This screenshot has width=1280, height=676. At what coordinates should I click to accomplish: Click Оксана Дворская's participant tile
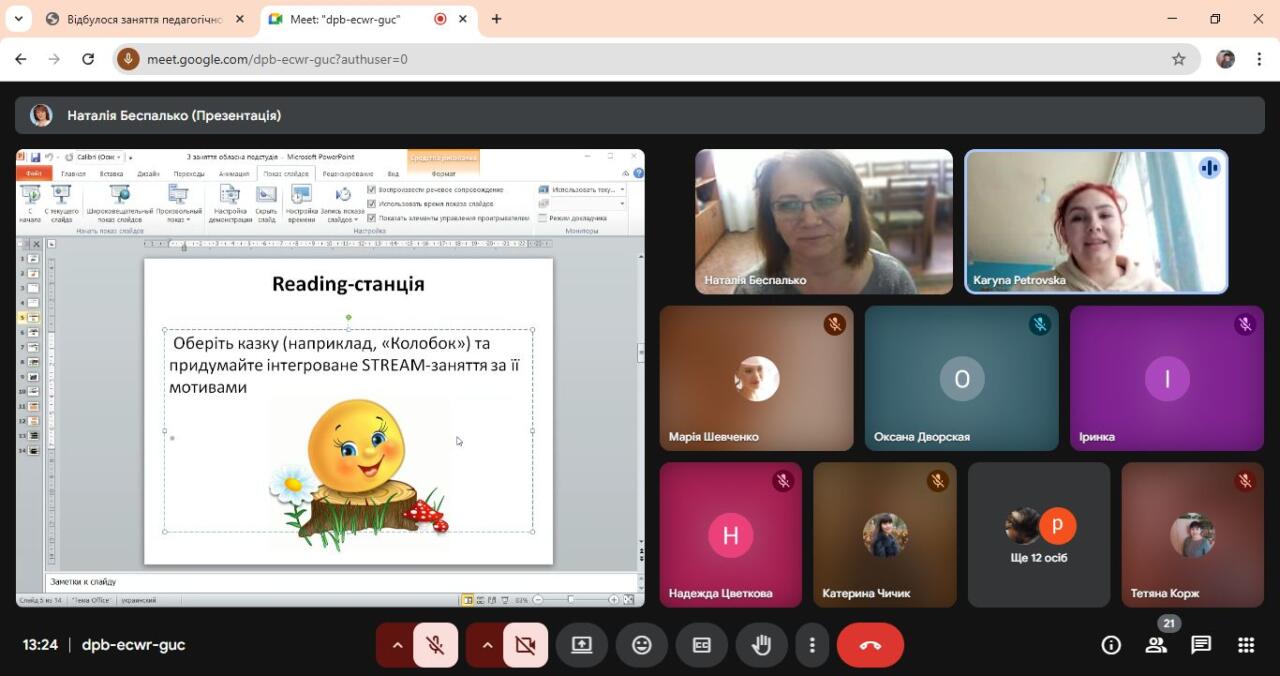click(x=962, y=378)
